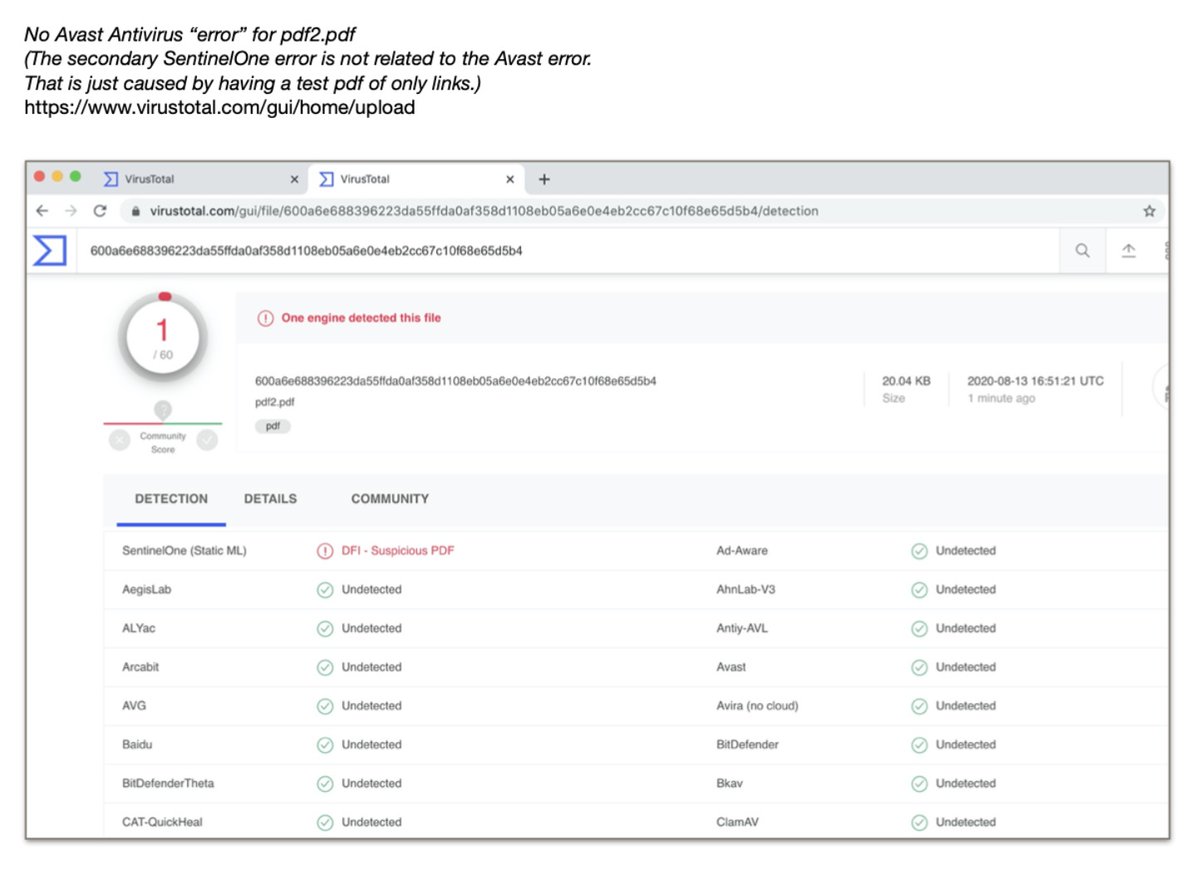Click the red alert icon beside One engine detected

tap(265, 318)
